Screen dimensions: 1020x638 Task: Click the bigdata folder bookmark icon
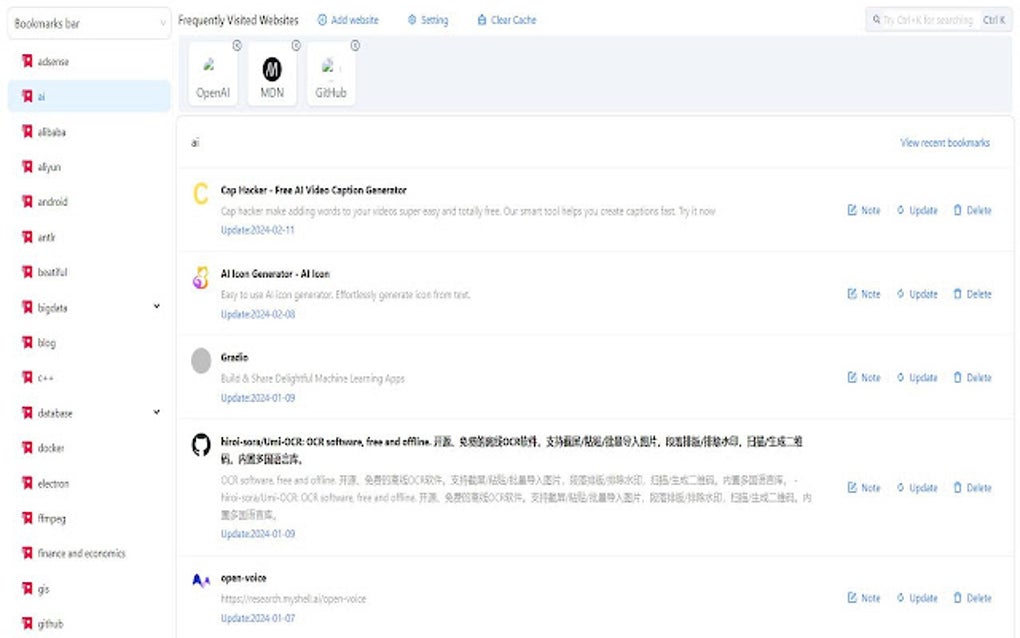tap(27, 307)
